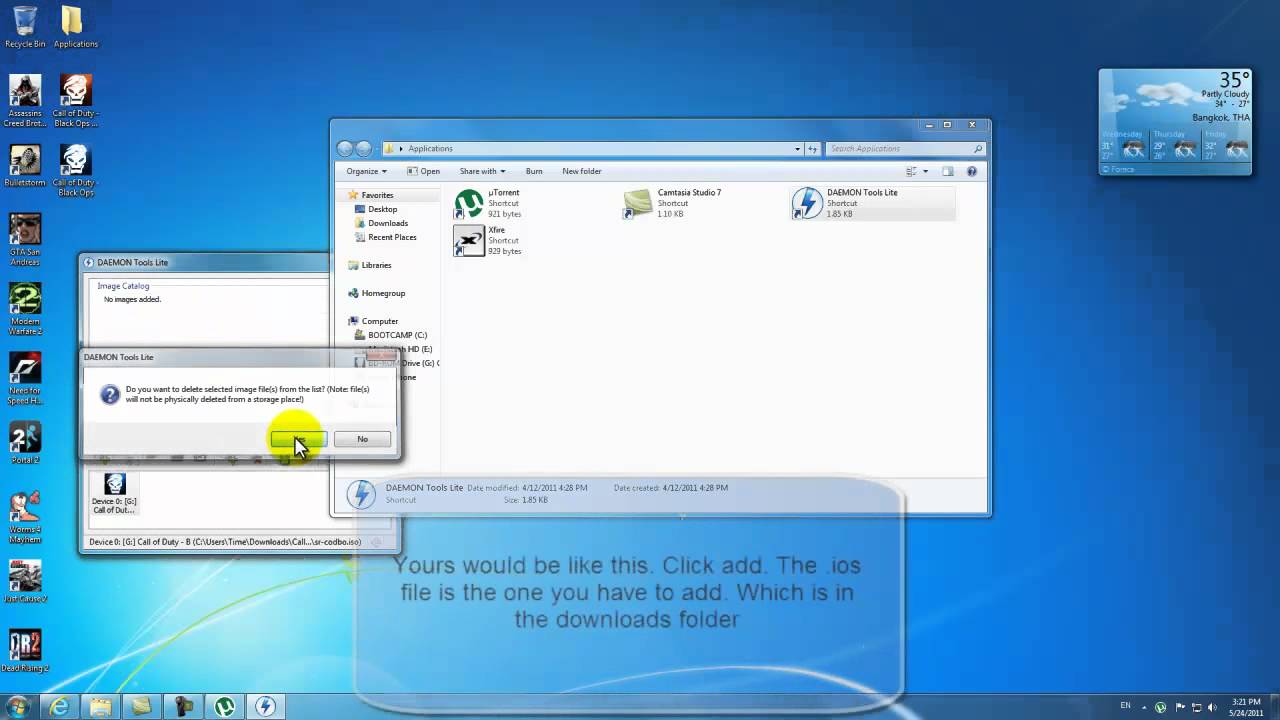Select Downloads in the Favorites list
The width and height of the screenshot is (1280, 720).
pos(387,223)
